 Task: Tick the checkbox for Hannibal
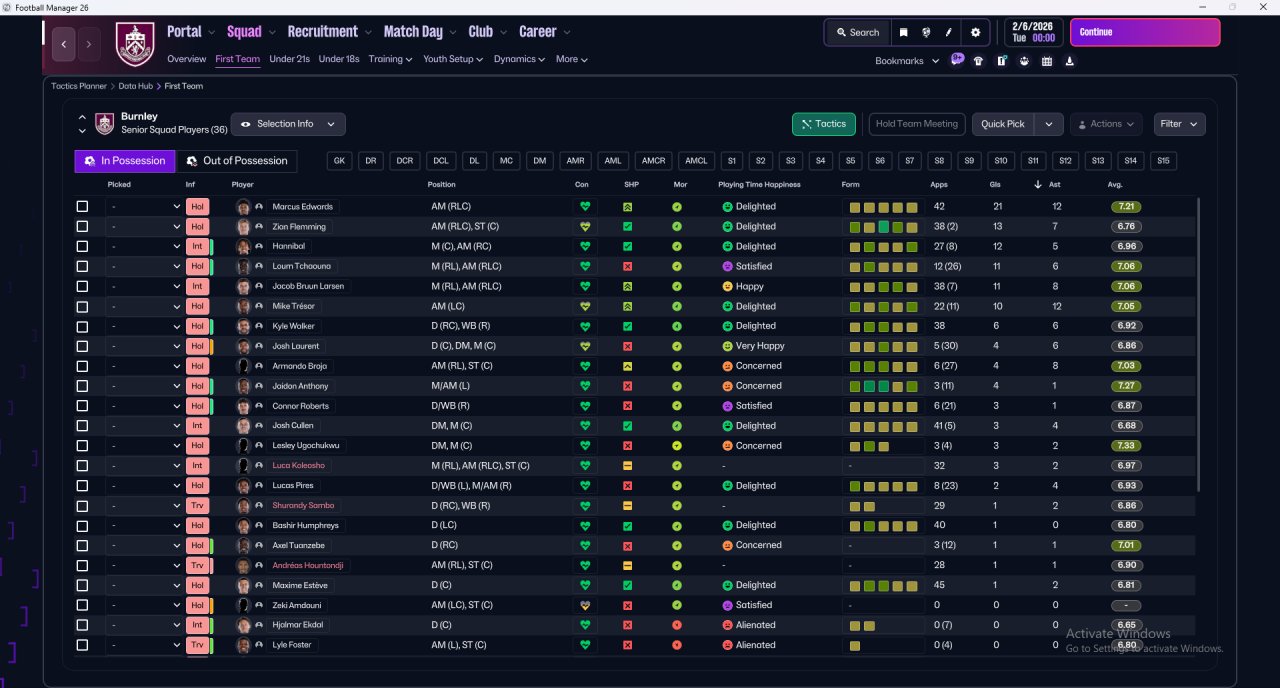point(82,246)
